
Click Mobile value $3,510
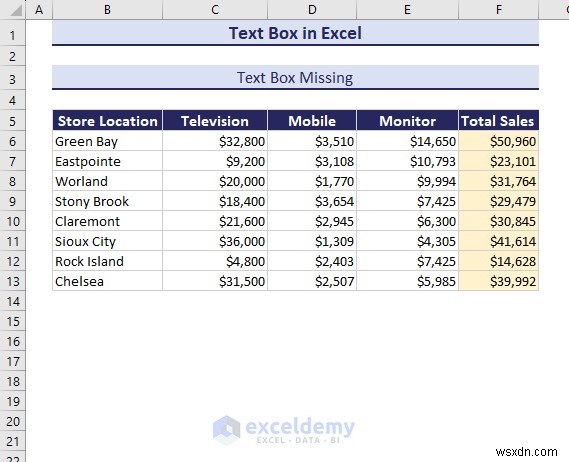(312, 141)
